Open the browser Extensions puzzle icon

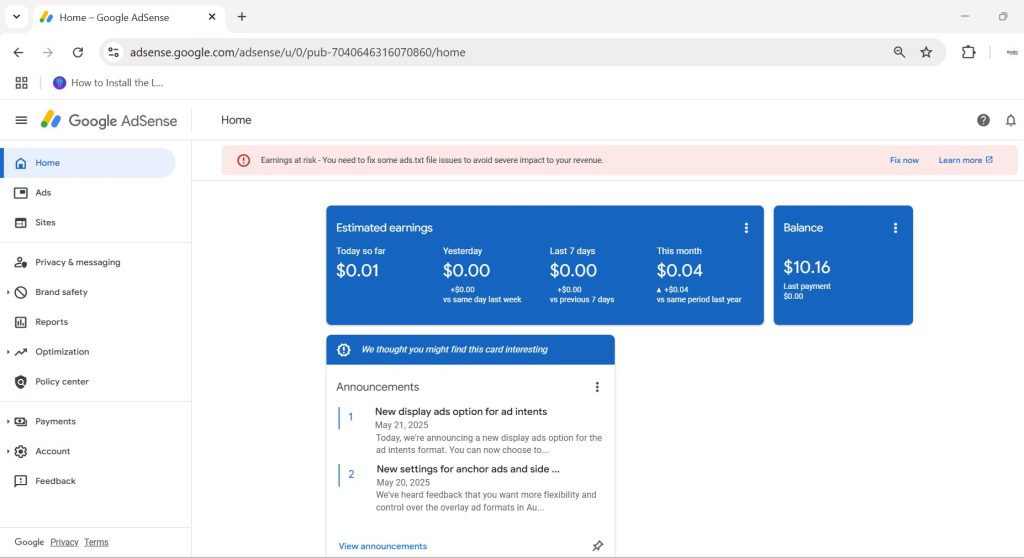pos(968,52)
